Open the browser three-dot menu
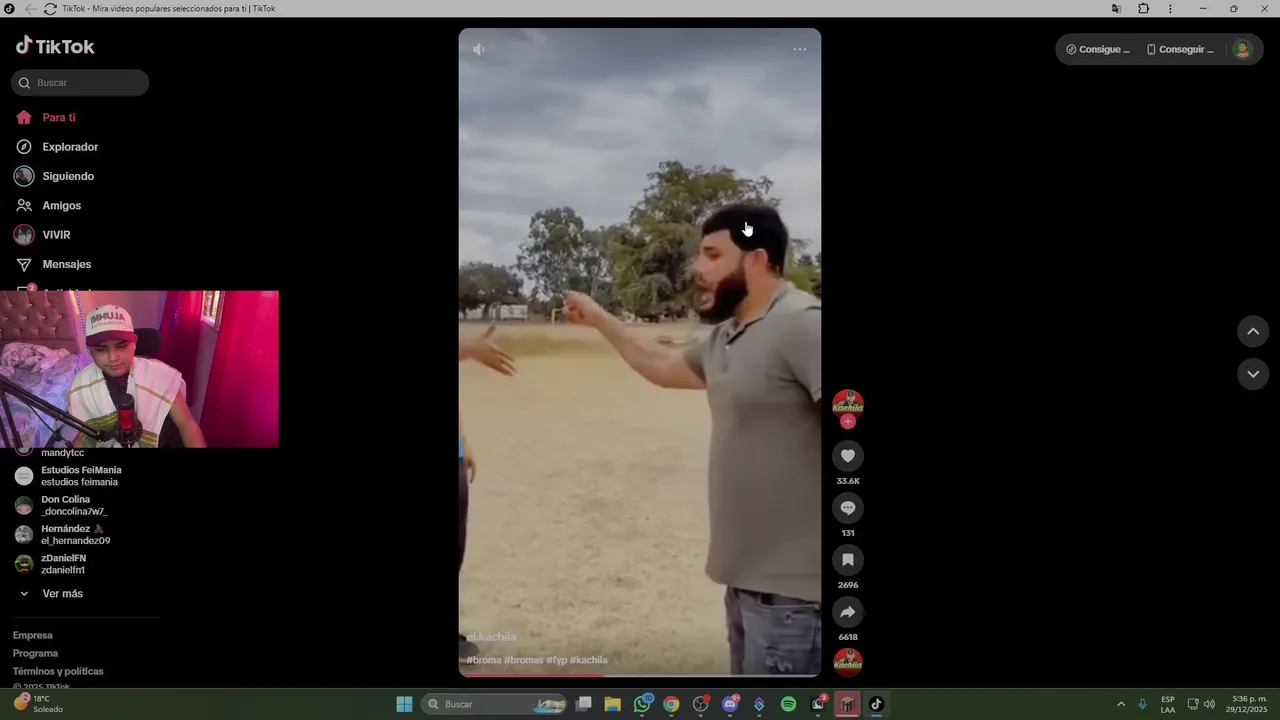The height and width of the screenshot is (720, 1280). [1170, 9]
